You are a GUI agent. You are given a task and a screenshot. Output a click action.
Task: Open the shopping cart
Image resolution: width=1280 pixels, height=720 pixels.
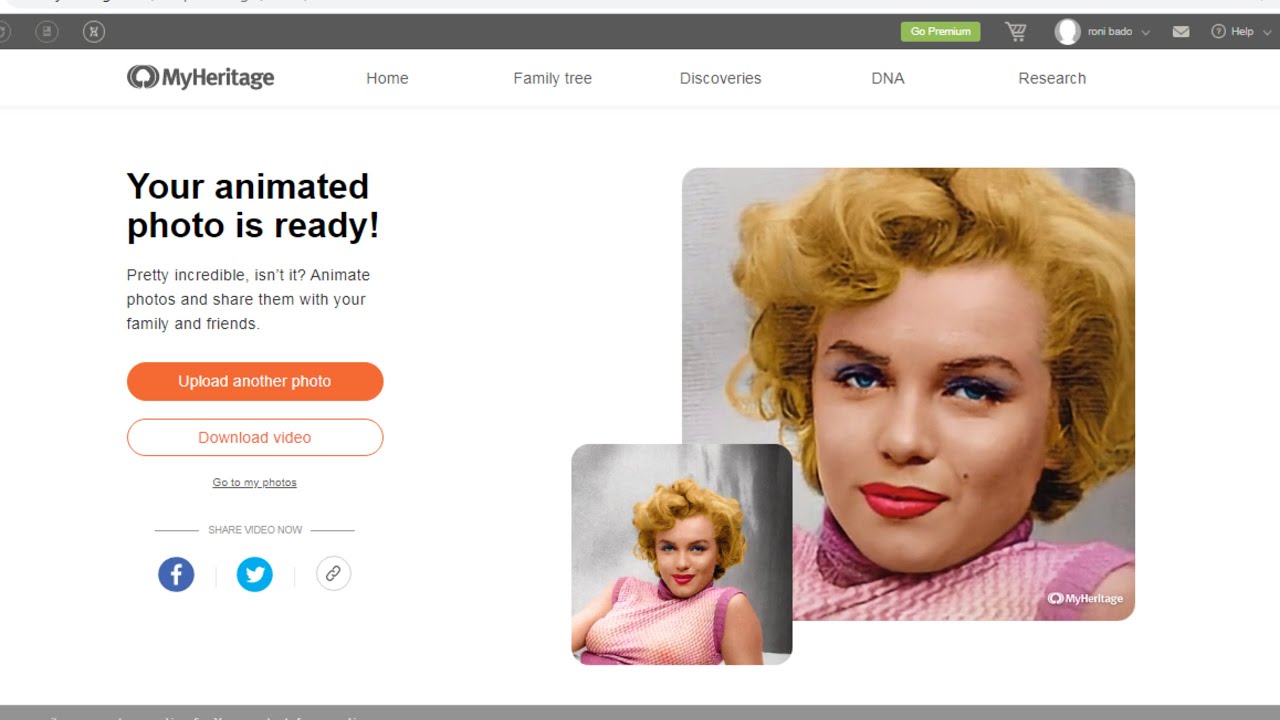click(1016, 32)
